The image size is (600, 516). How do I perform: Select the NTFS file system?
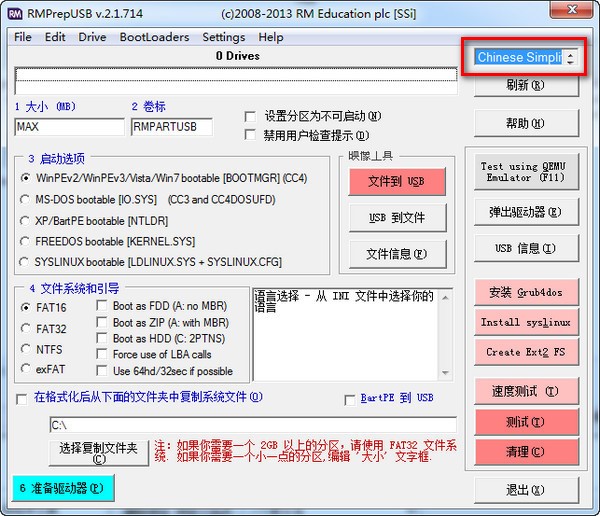[26, 349]
